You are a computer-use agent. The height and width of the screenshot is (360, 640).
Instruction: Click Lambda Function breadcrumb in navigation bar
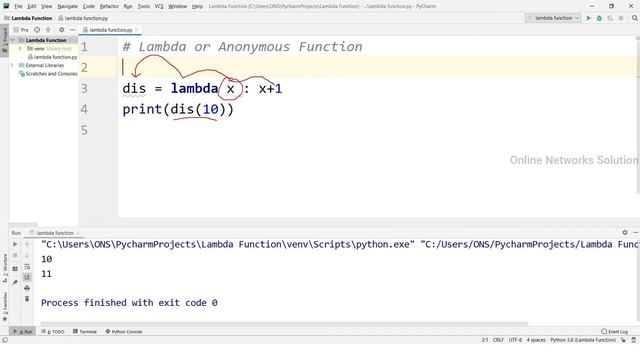(29, 18)
